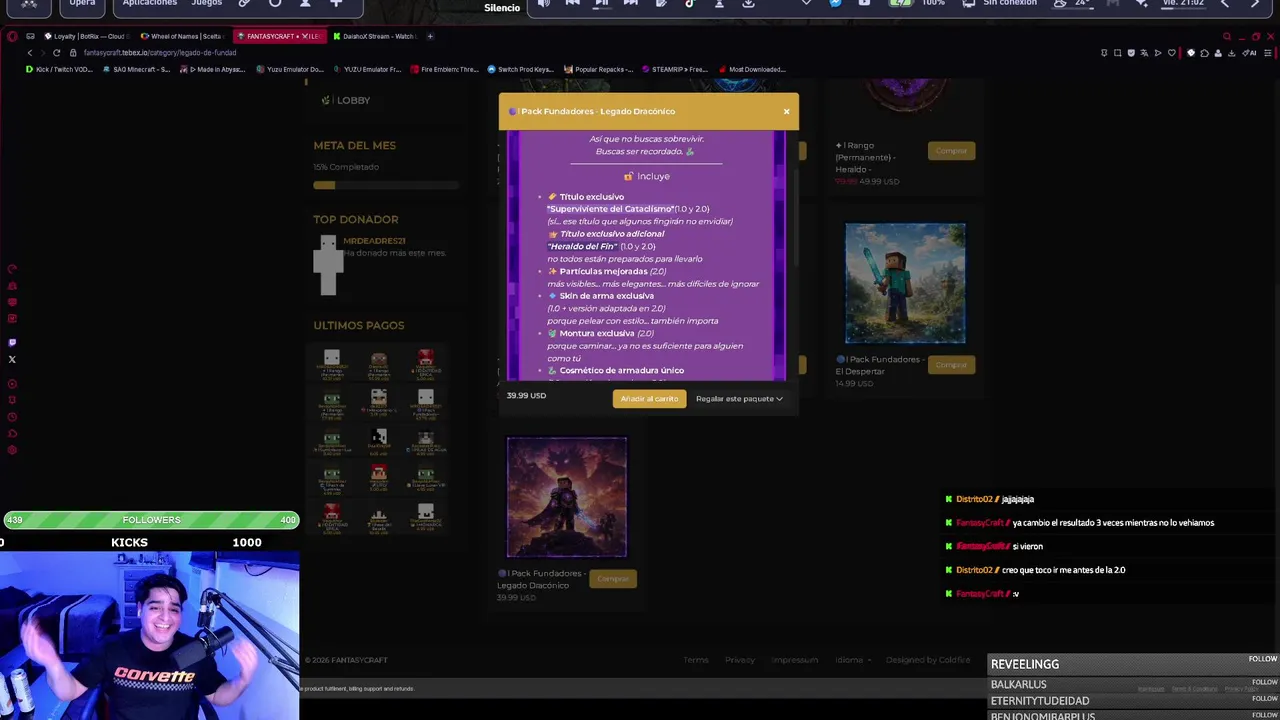Open the Popular Repacks bookmark
Image resolution: width=1280 pixels, height=720 pixels.
click(598, 69)
